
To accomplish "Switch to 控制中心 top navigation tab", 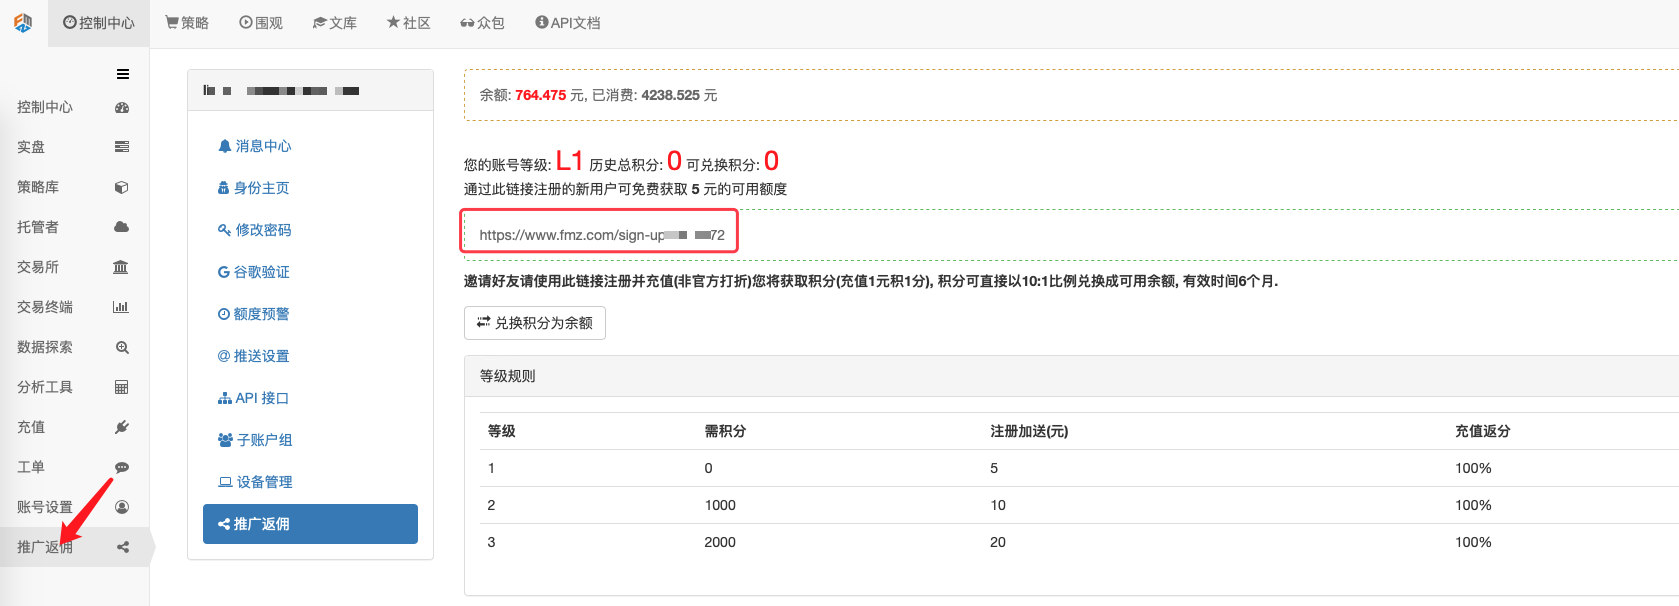I will (99, 23).
